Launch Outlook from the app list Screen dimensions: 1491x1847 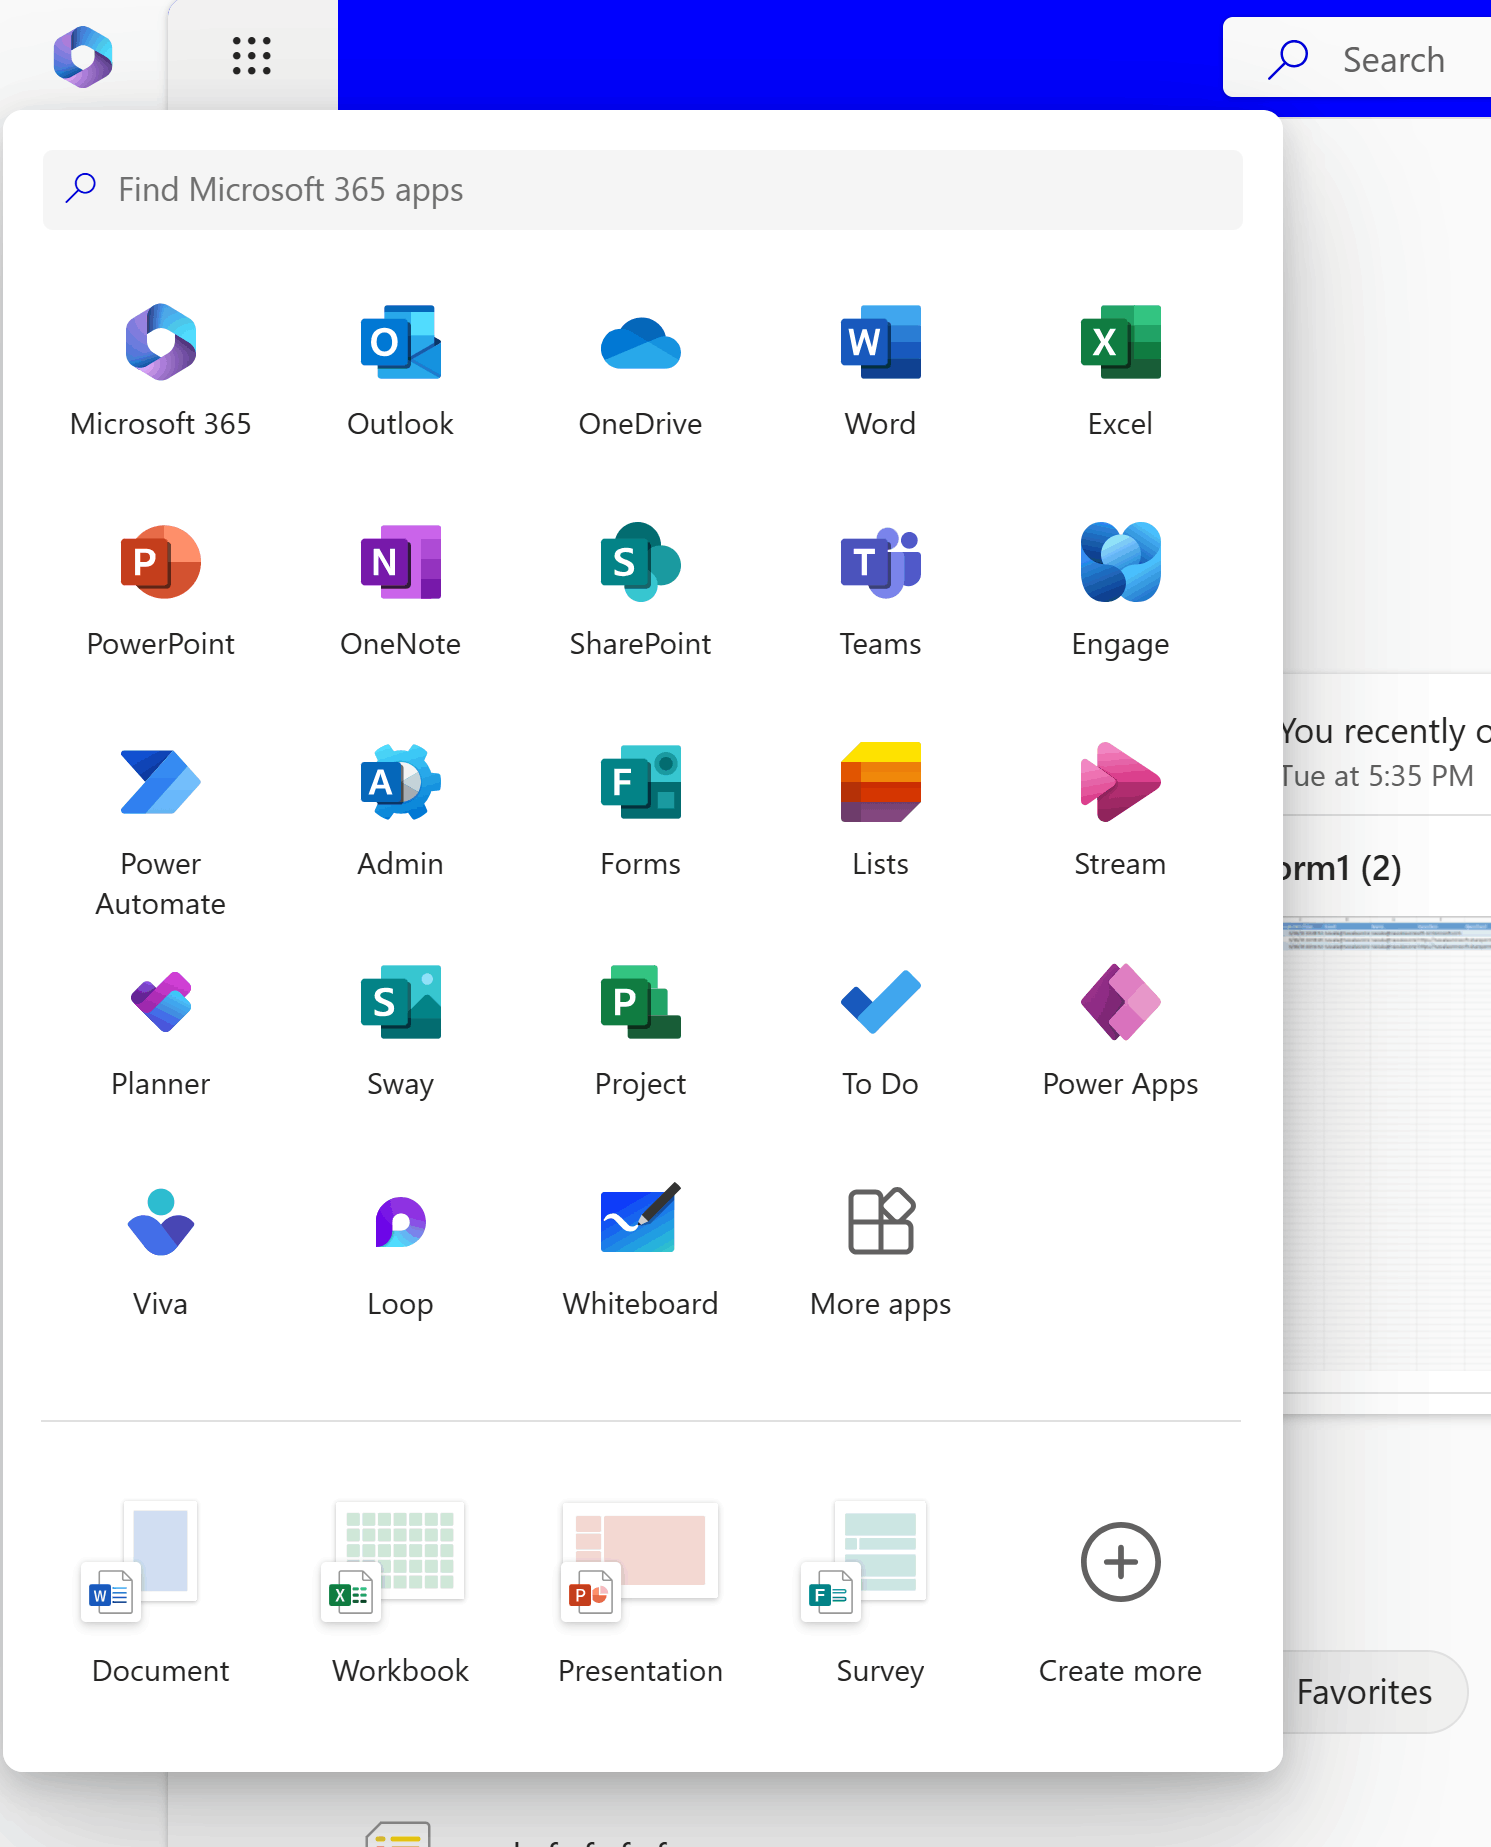coord(400,371)
